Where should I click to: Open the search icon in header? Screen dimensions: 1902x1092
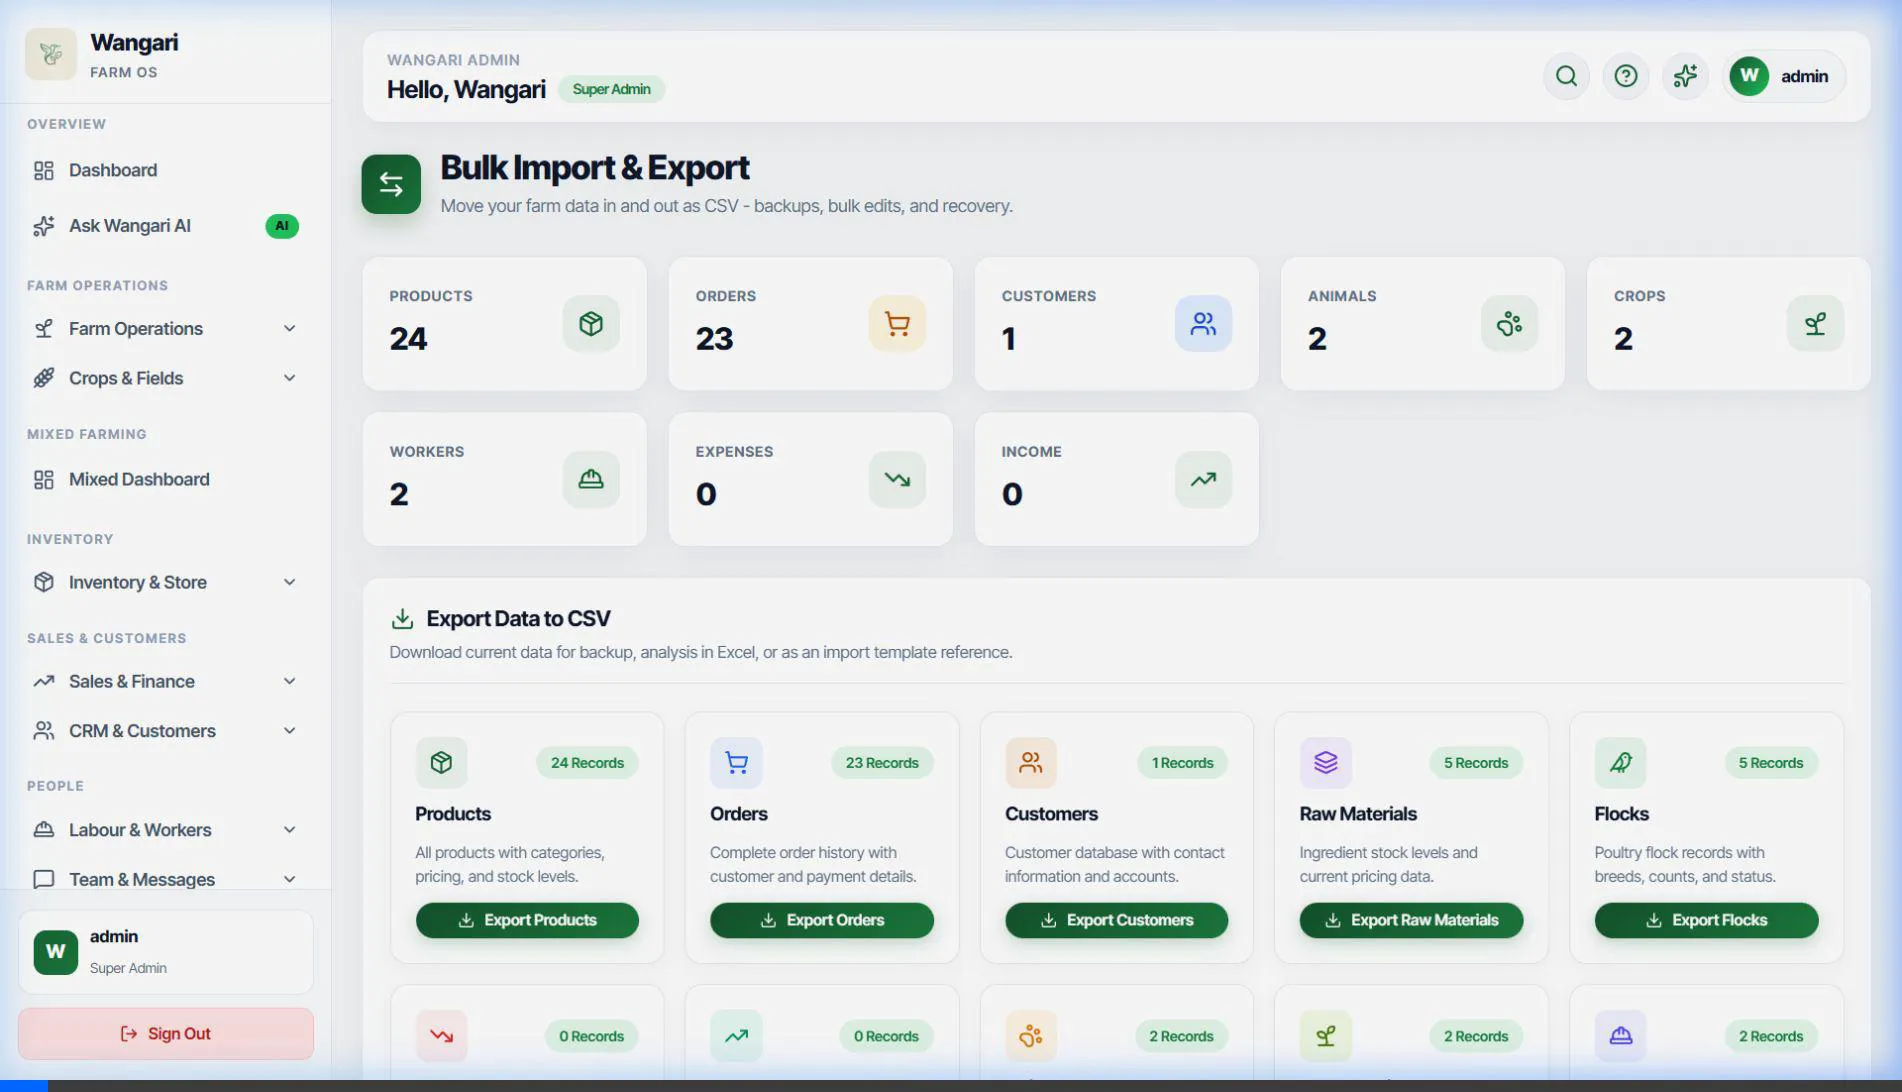tap(1566, 76)
